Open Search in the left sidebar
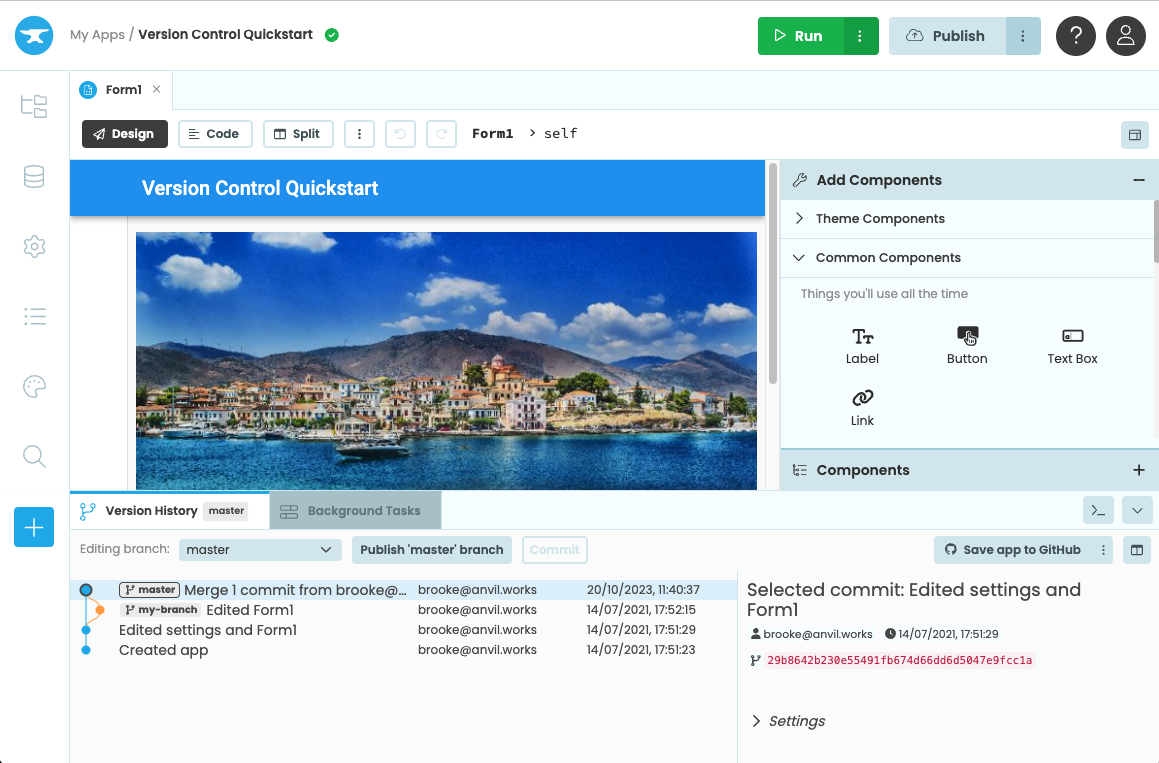The height and width of the screenshot is (763, 1159). coord(34,456)
